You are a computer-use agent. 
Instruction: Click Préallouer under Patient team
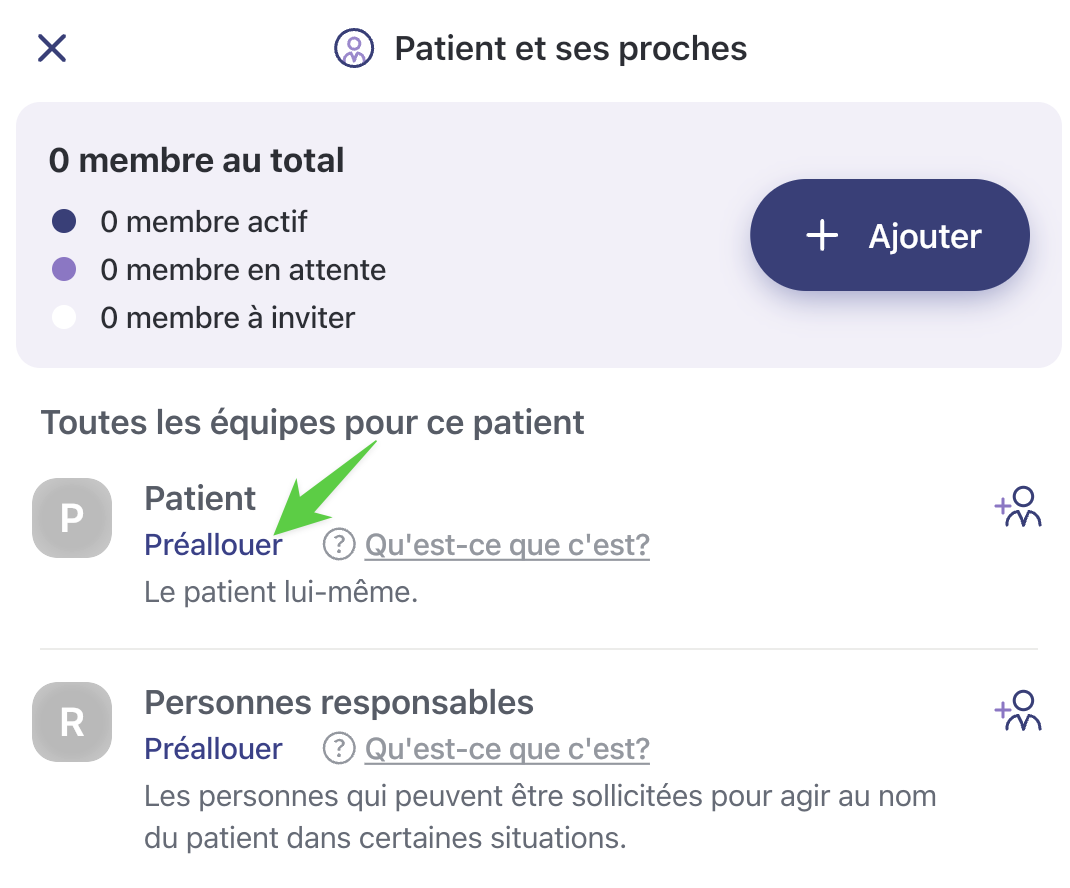(213, 545)
